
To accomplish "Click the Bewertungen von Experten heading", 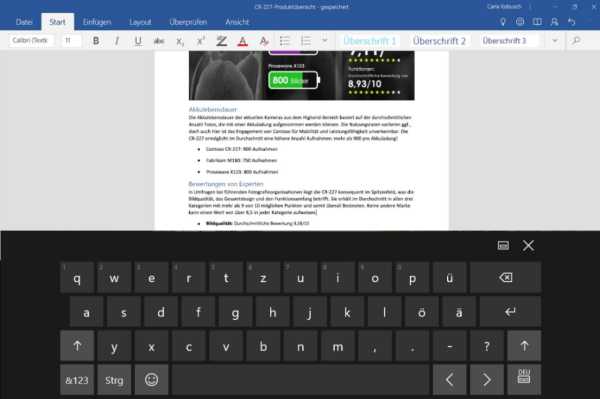I will (226, 184).
